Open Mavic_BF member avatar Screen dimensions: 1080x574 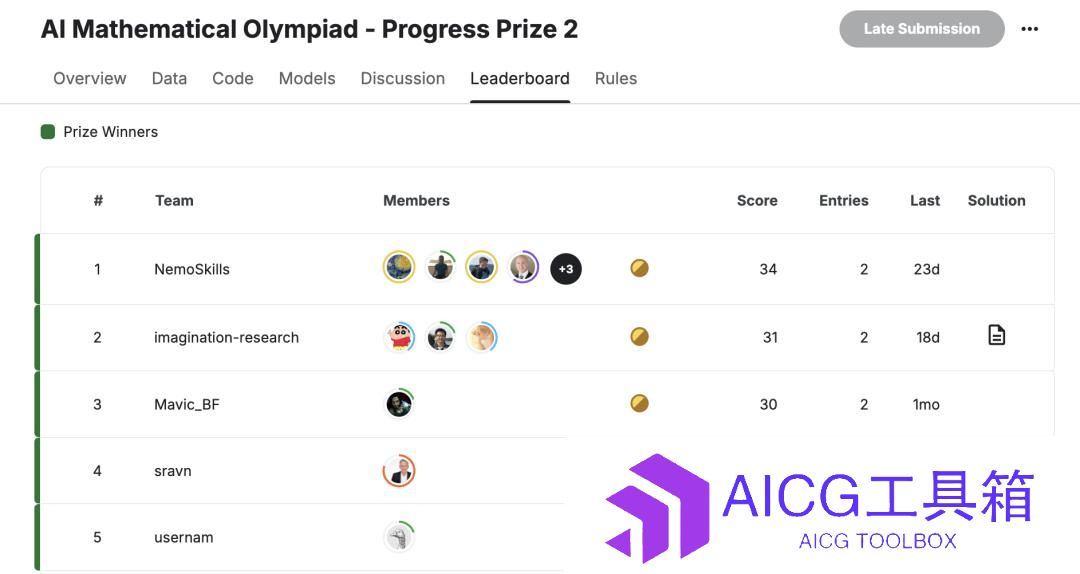(399, 403)
